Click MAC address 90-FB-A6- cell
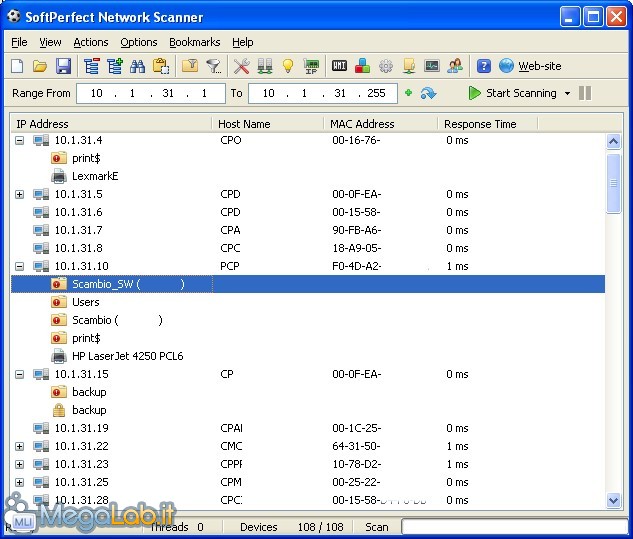Screen dimensions: 633x539 click(x=356, y=231)
